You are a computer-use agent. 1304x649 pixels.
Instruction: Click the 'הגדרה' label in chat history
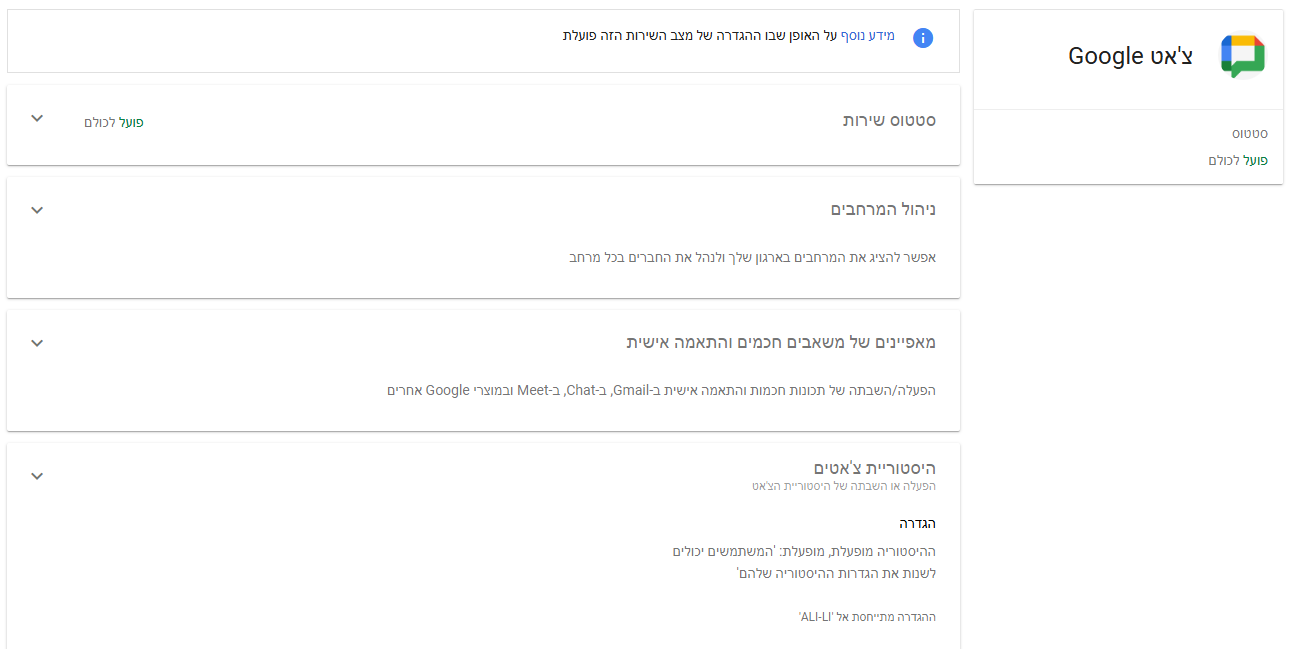click(917, 523)
